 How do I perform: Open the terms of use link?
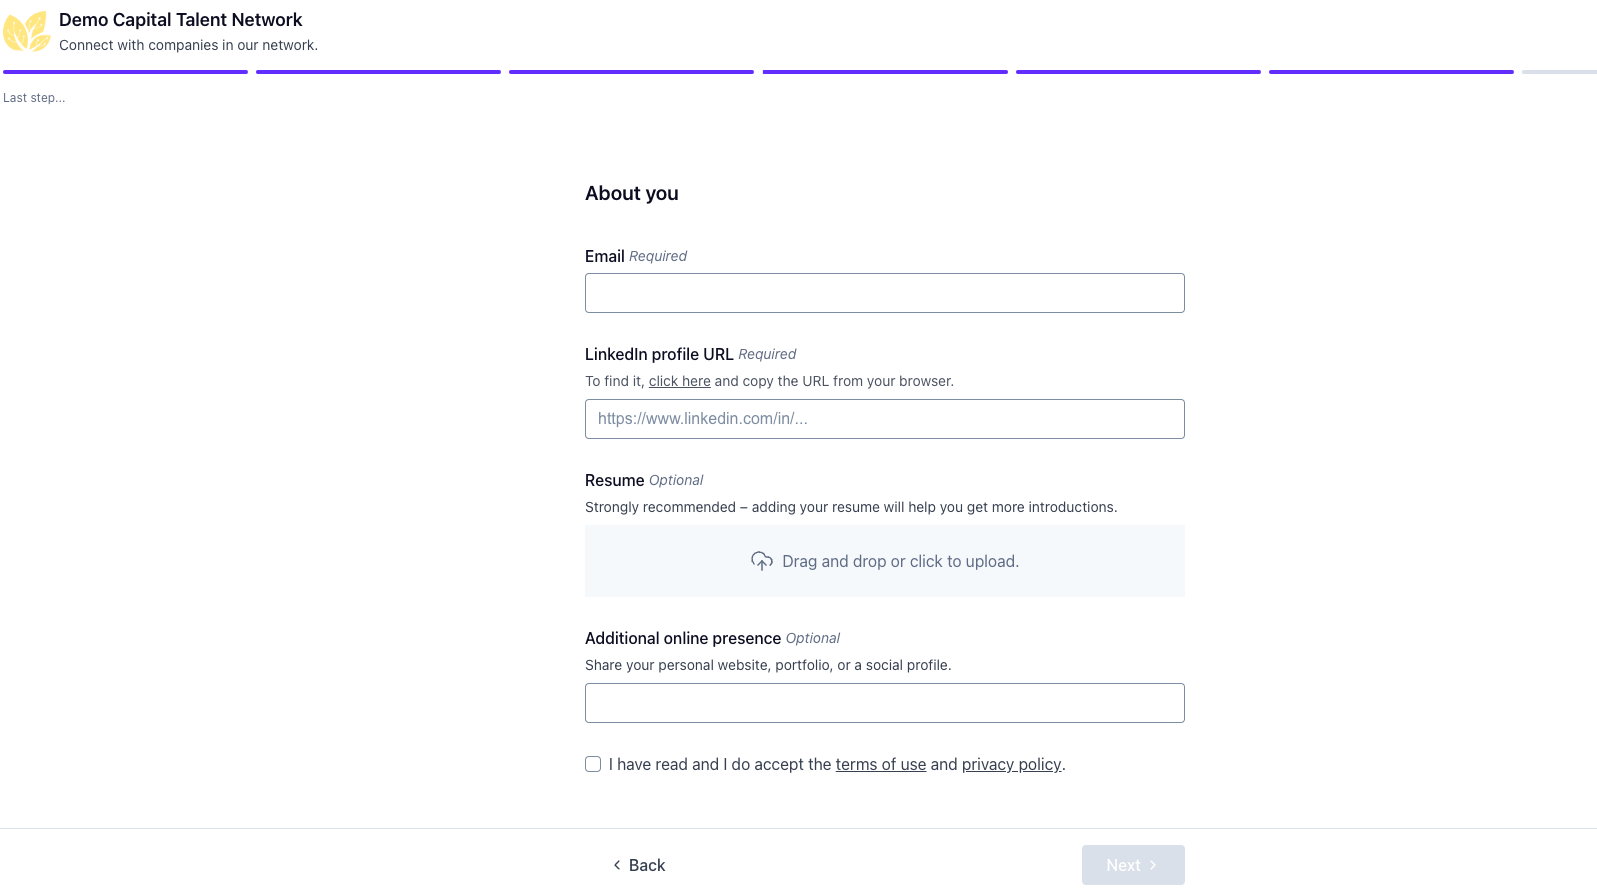tap(881, 764)
